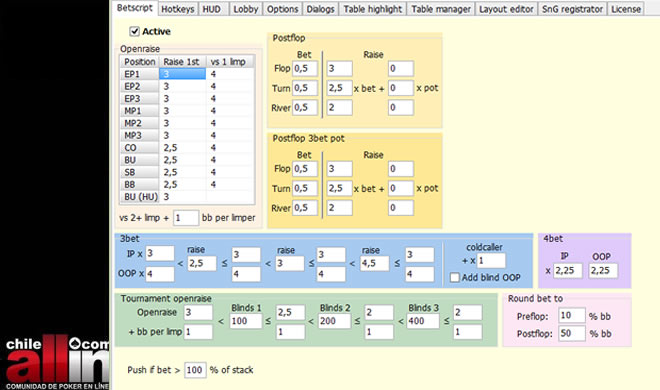This screenshot has width=660, height=390.
Task: Switch to the Hotkeys tab
Action: click(178, 9)
